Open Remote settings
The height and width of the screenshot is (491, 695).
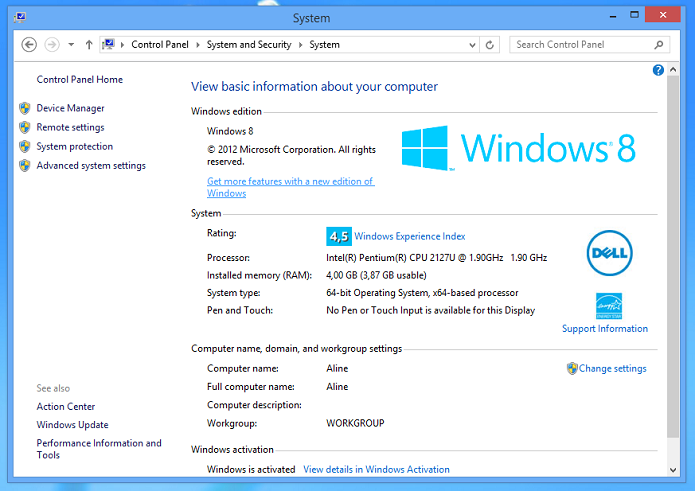point(70,128)
